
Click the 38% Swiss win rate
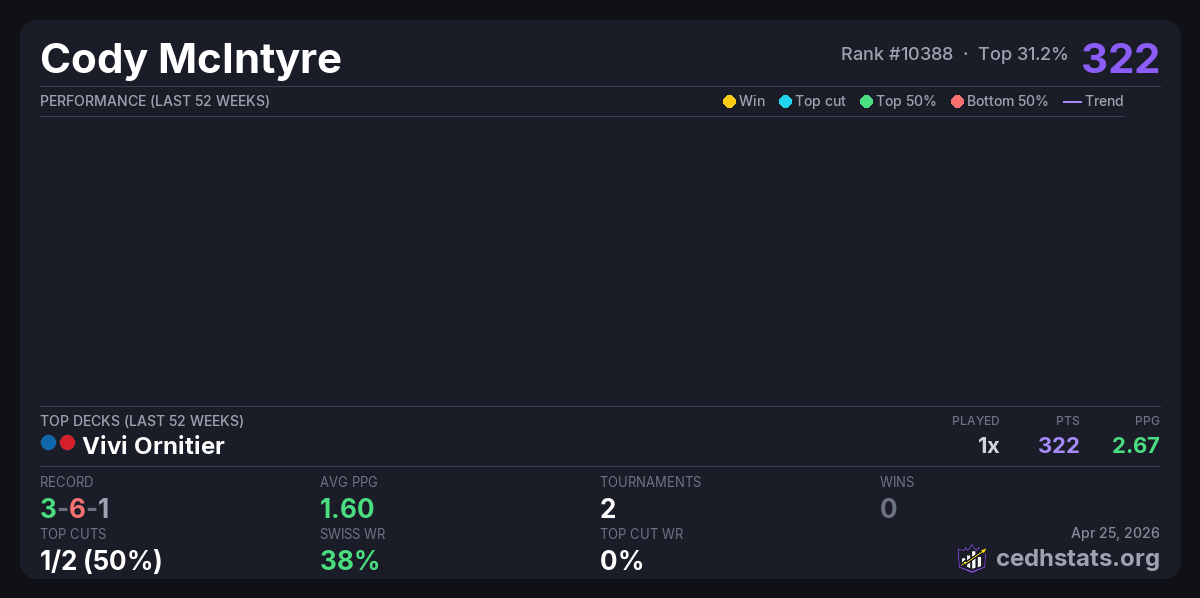tap(349, 560)
